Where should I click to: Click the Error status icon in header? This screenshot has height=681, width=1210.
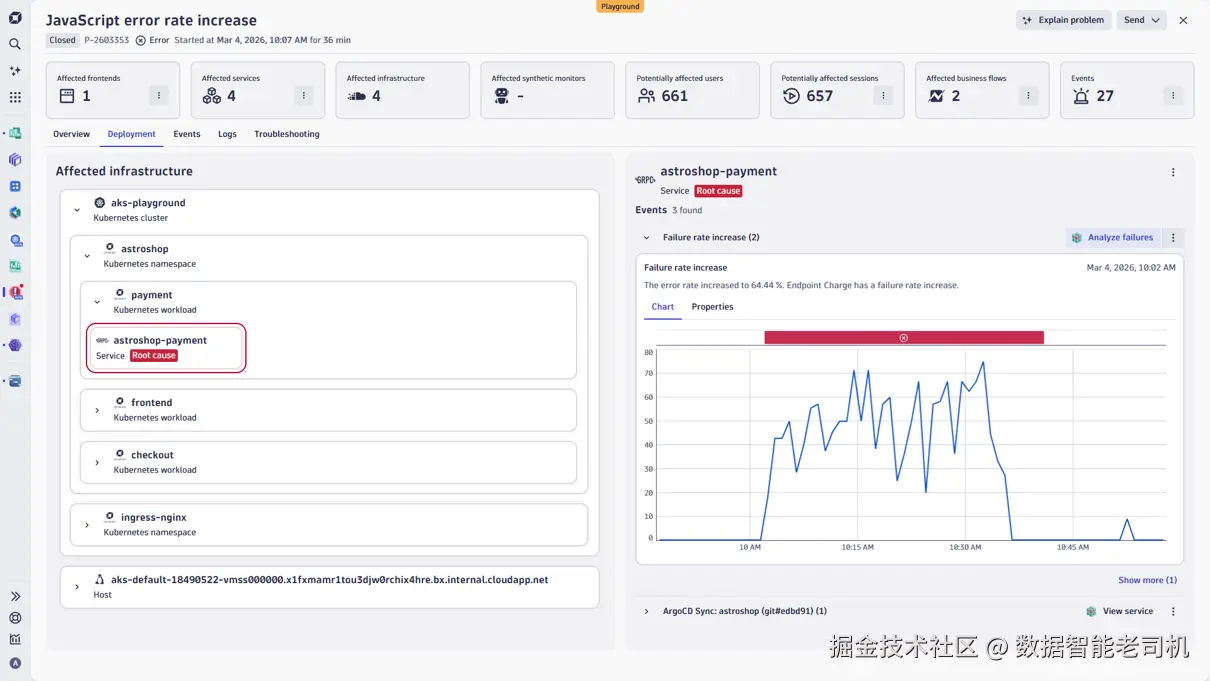click(140, 40)
